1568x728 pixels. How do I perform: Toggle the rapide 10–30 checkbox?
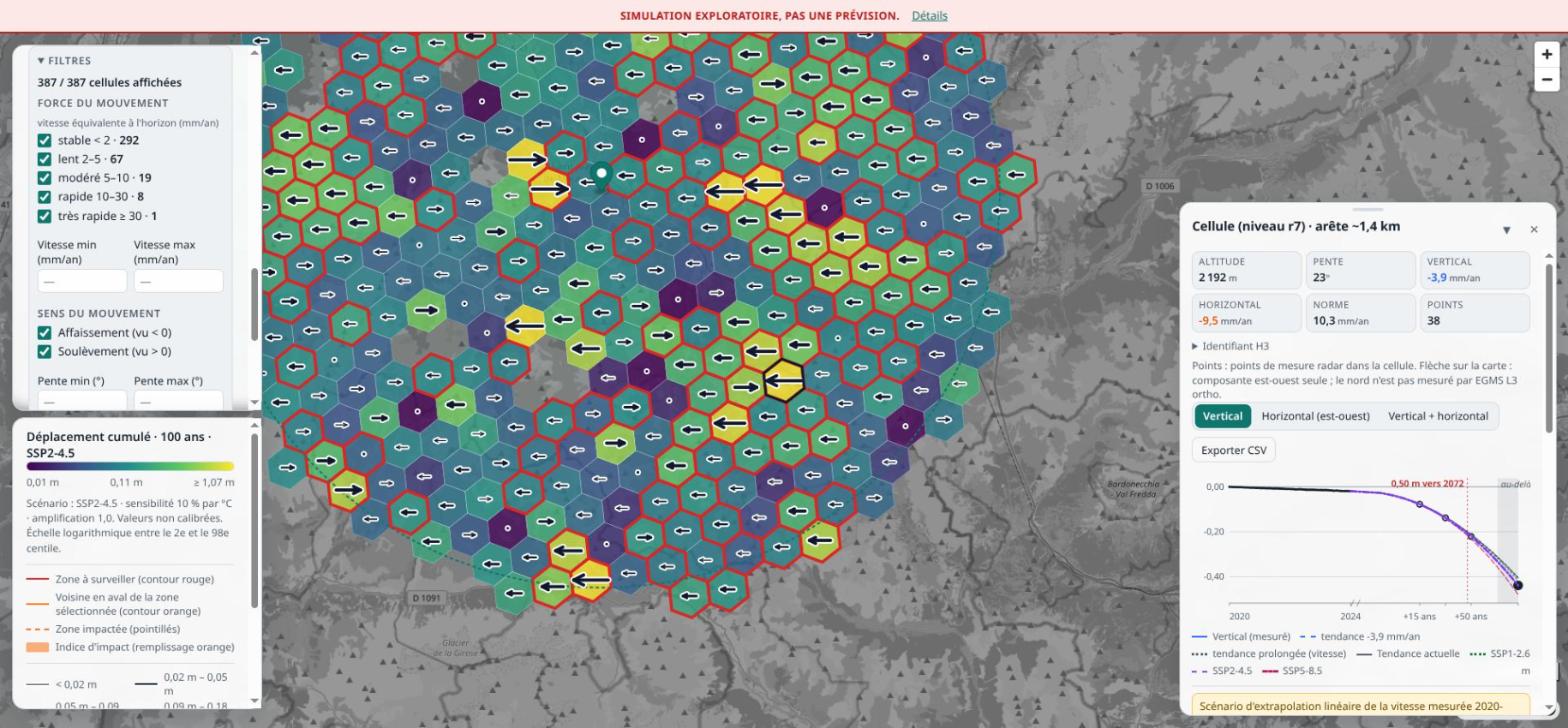pyautogui.click(x=44, y=197)
